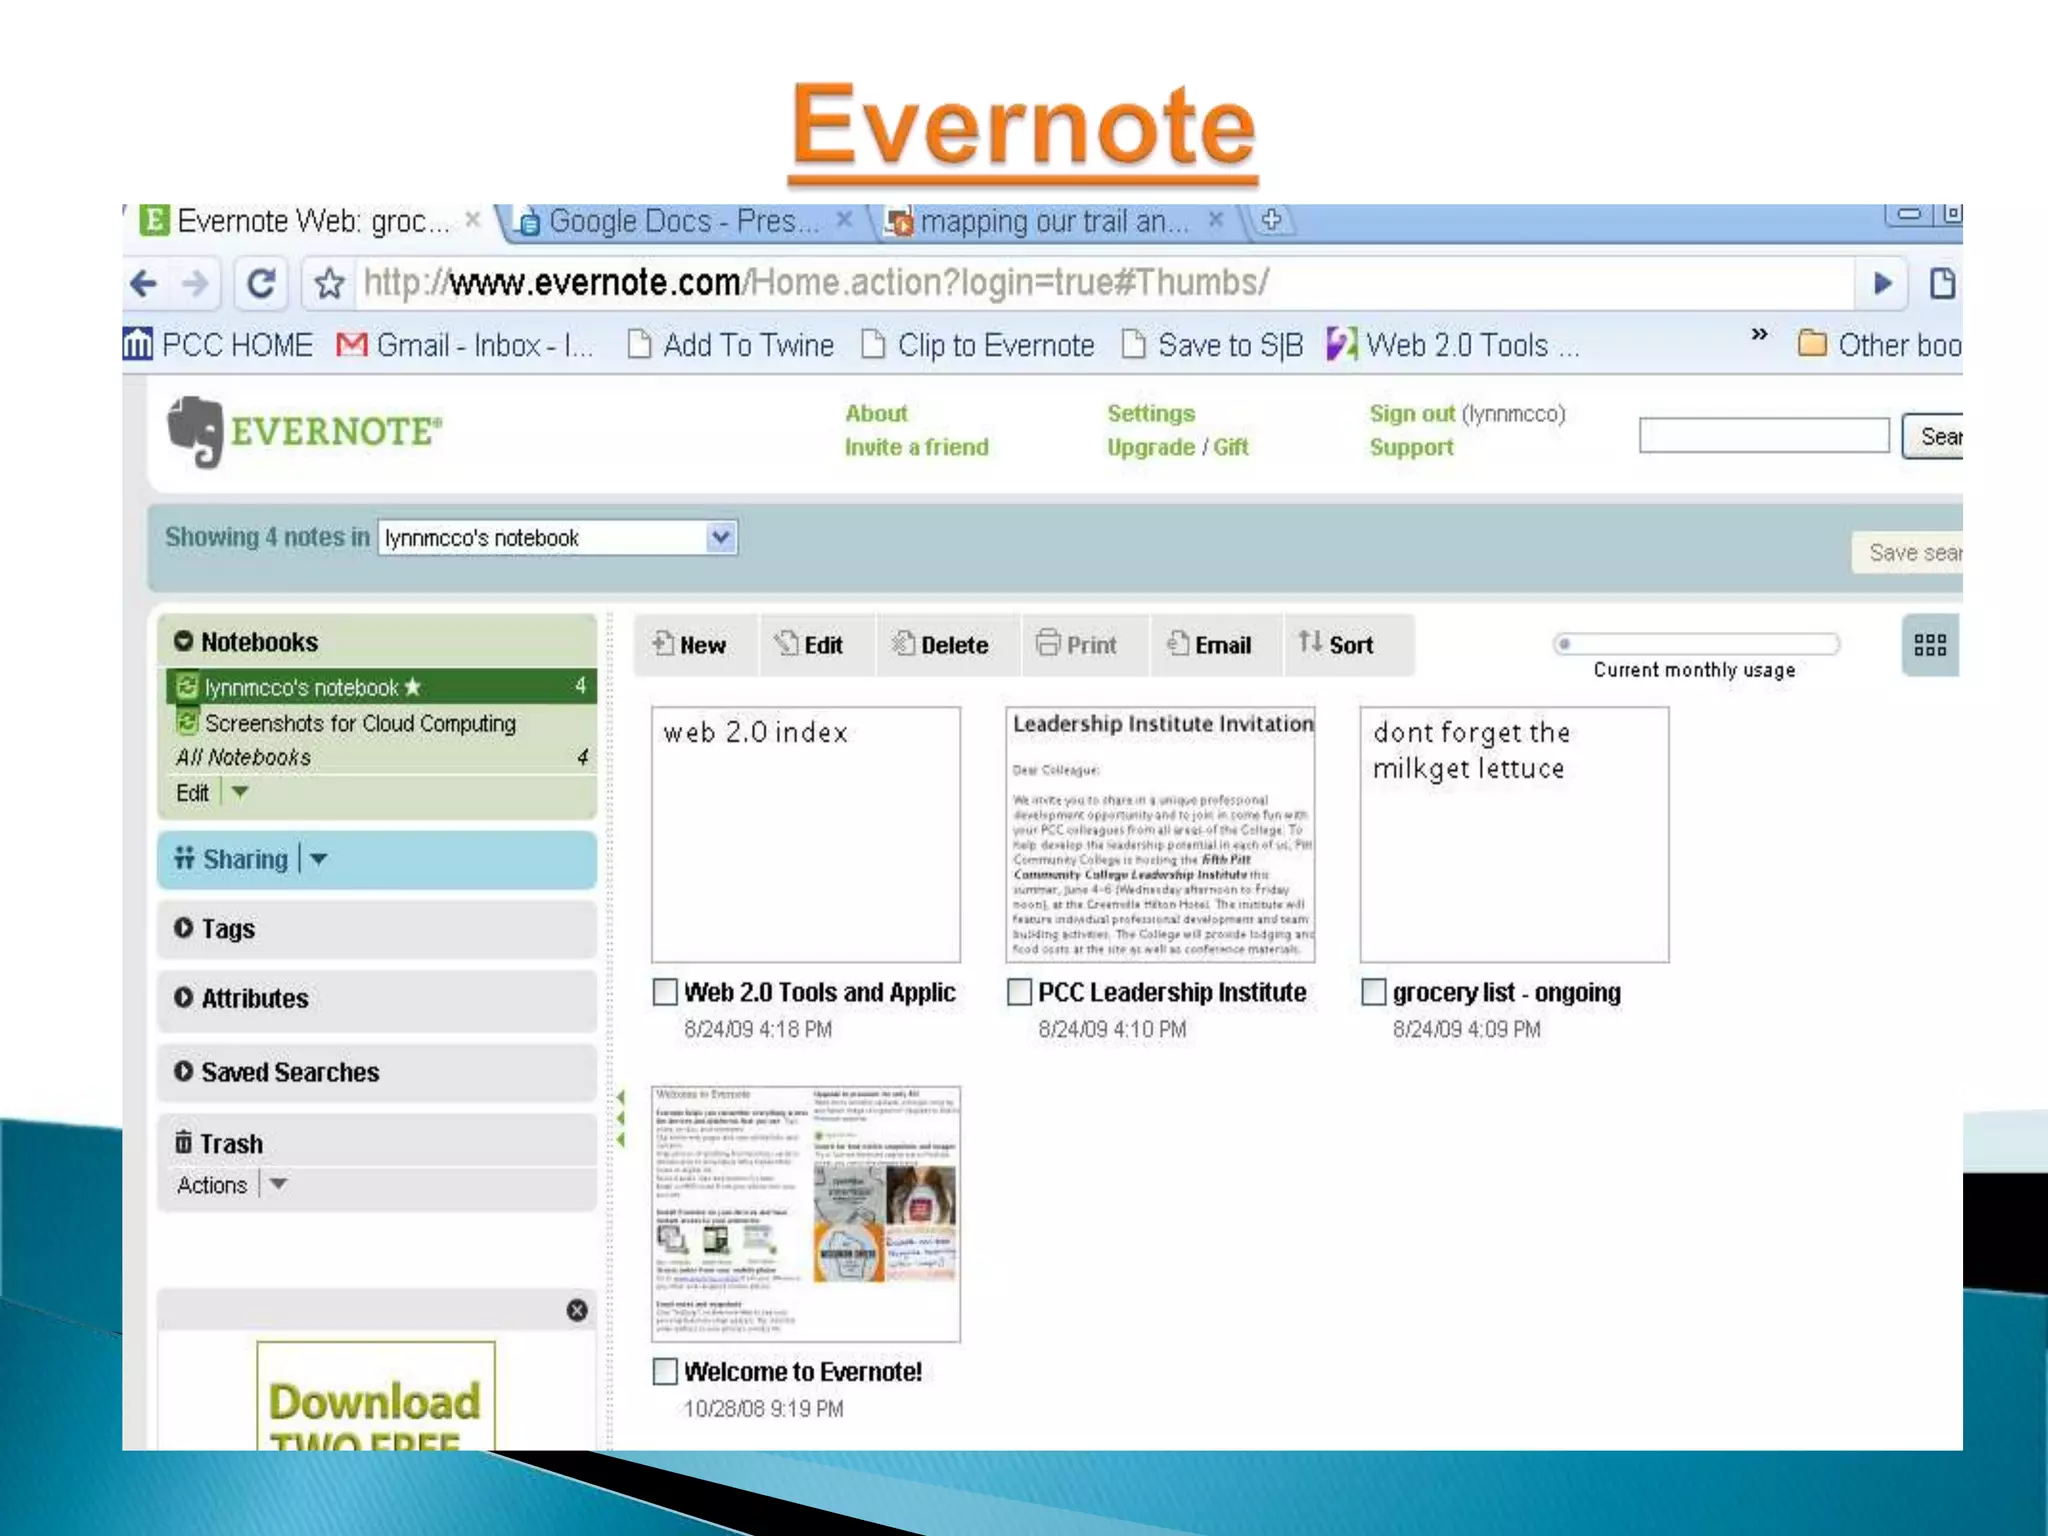Screen dimensions: 2048x1536
Task: Click Sort in note toolbar
Action: 1336,645
